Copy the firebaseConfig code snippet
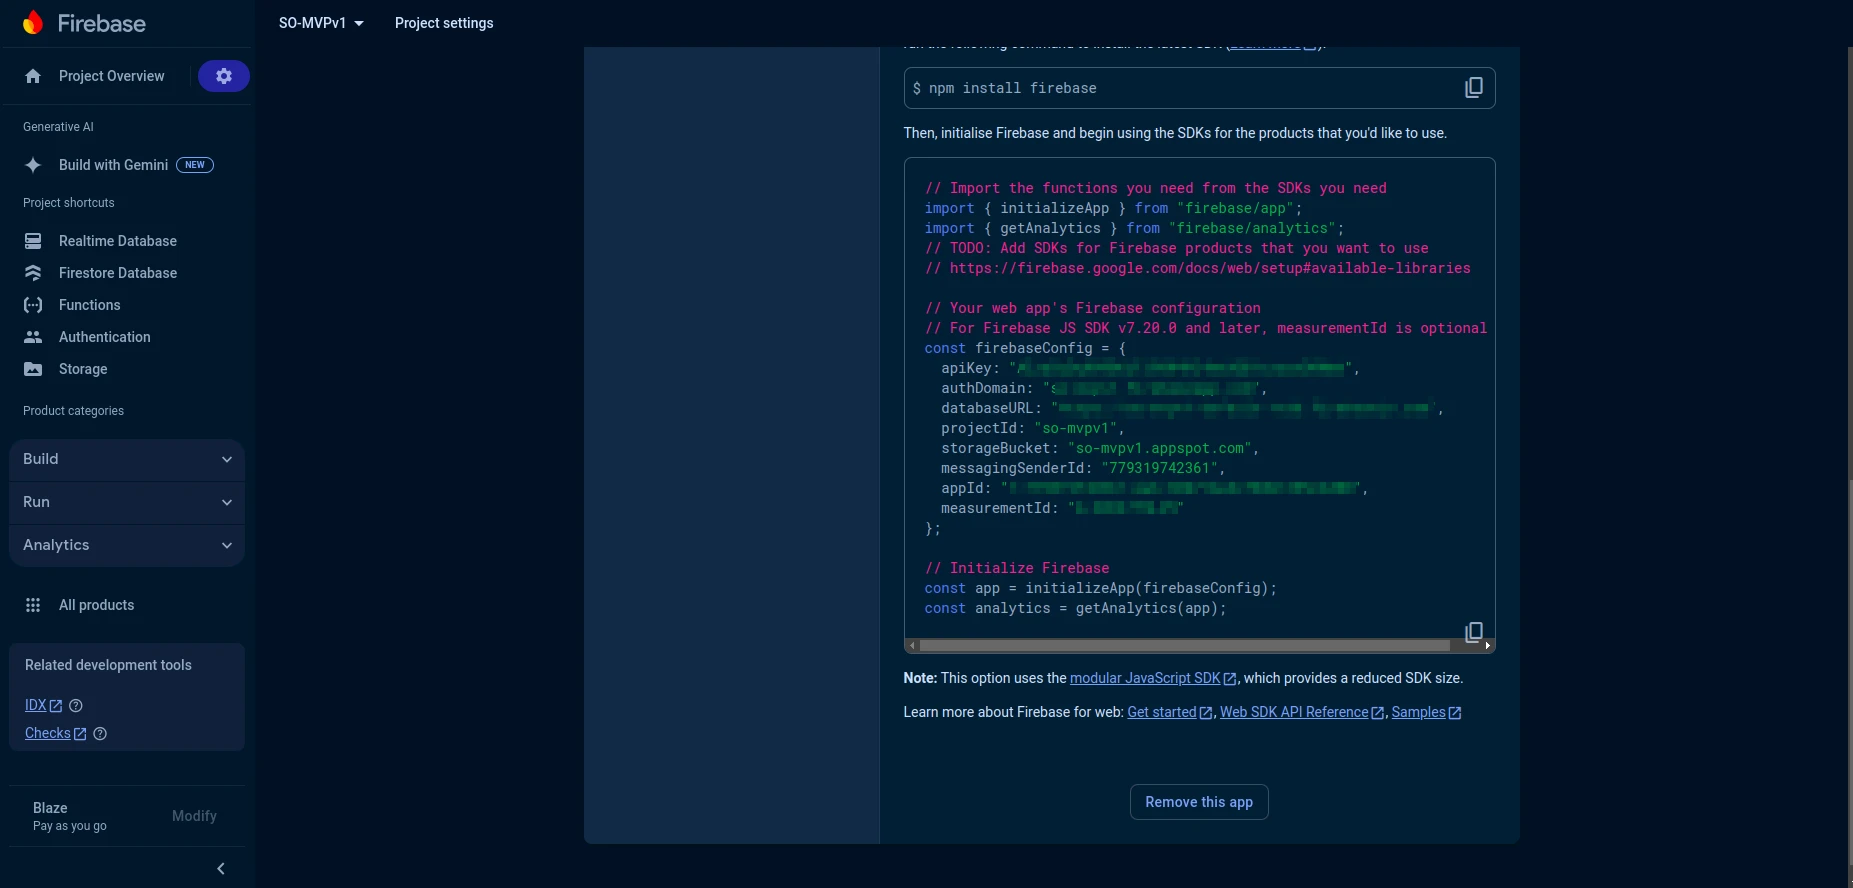Viewport: 1853px width, 888px height. click(x=1473, y=632)
